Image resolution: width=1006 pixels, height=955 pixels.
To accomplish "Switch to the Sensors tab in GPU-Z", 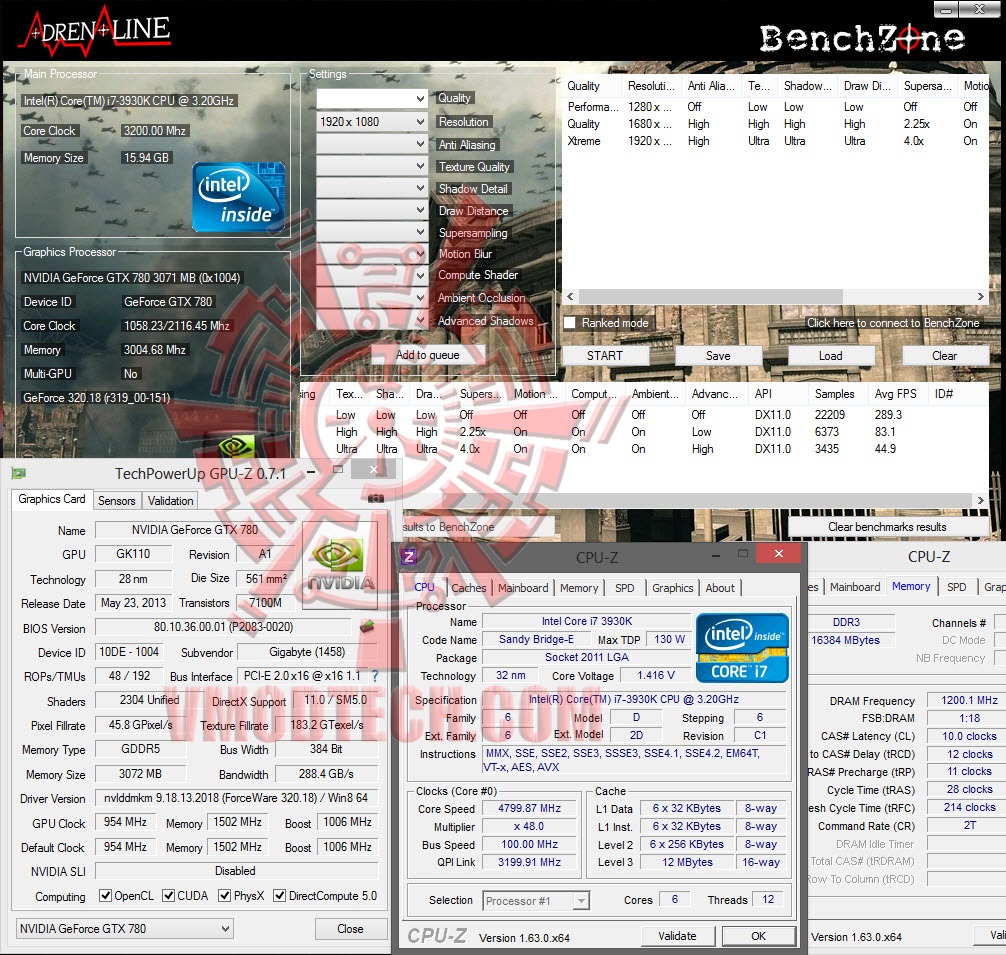I will (x=117, y=501).
